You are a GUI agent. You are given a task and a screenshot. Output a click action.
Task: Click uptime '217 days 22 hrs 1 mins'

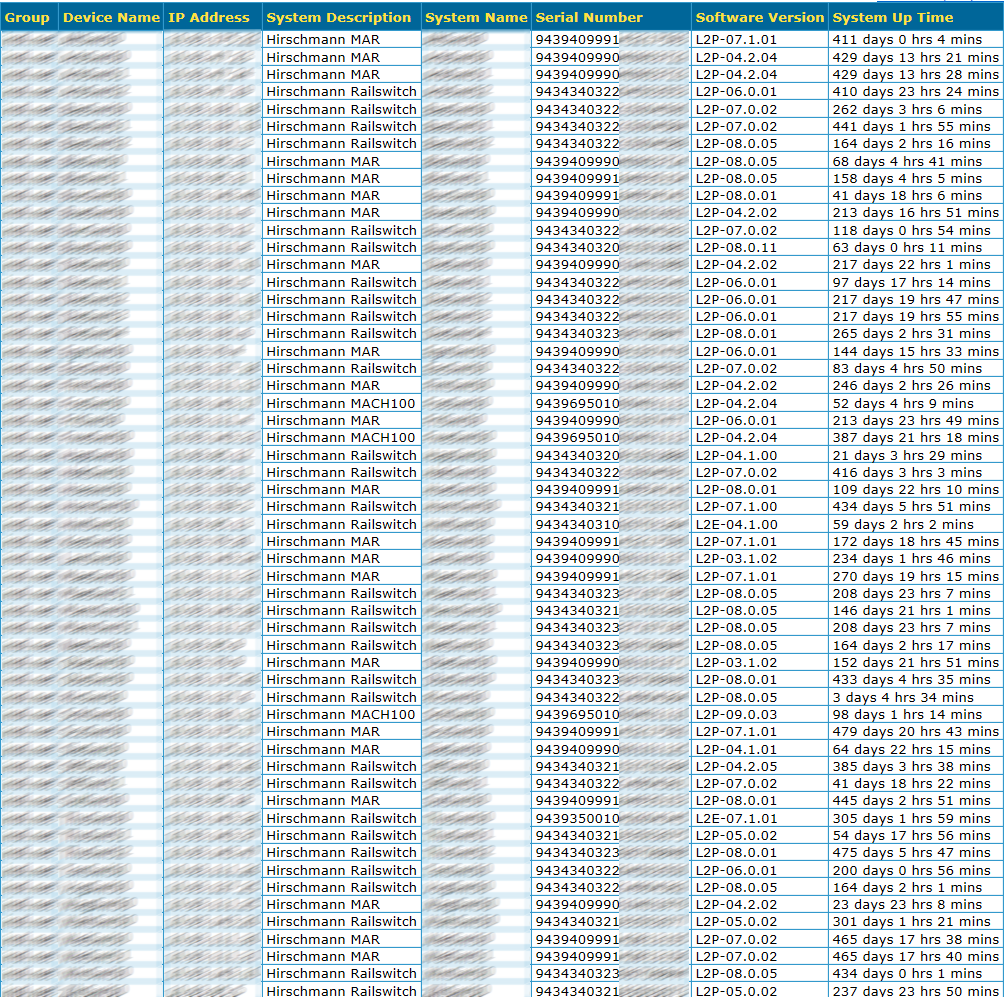[x=911, y=264]
